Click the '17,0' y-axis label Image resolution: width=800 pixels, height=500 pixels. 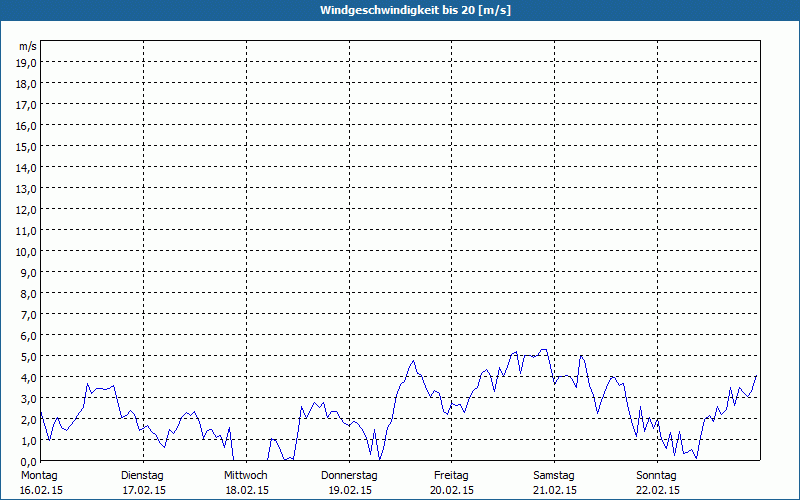click(x=26, y=105)
